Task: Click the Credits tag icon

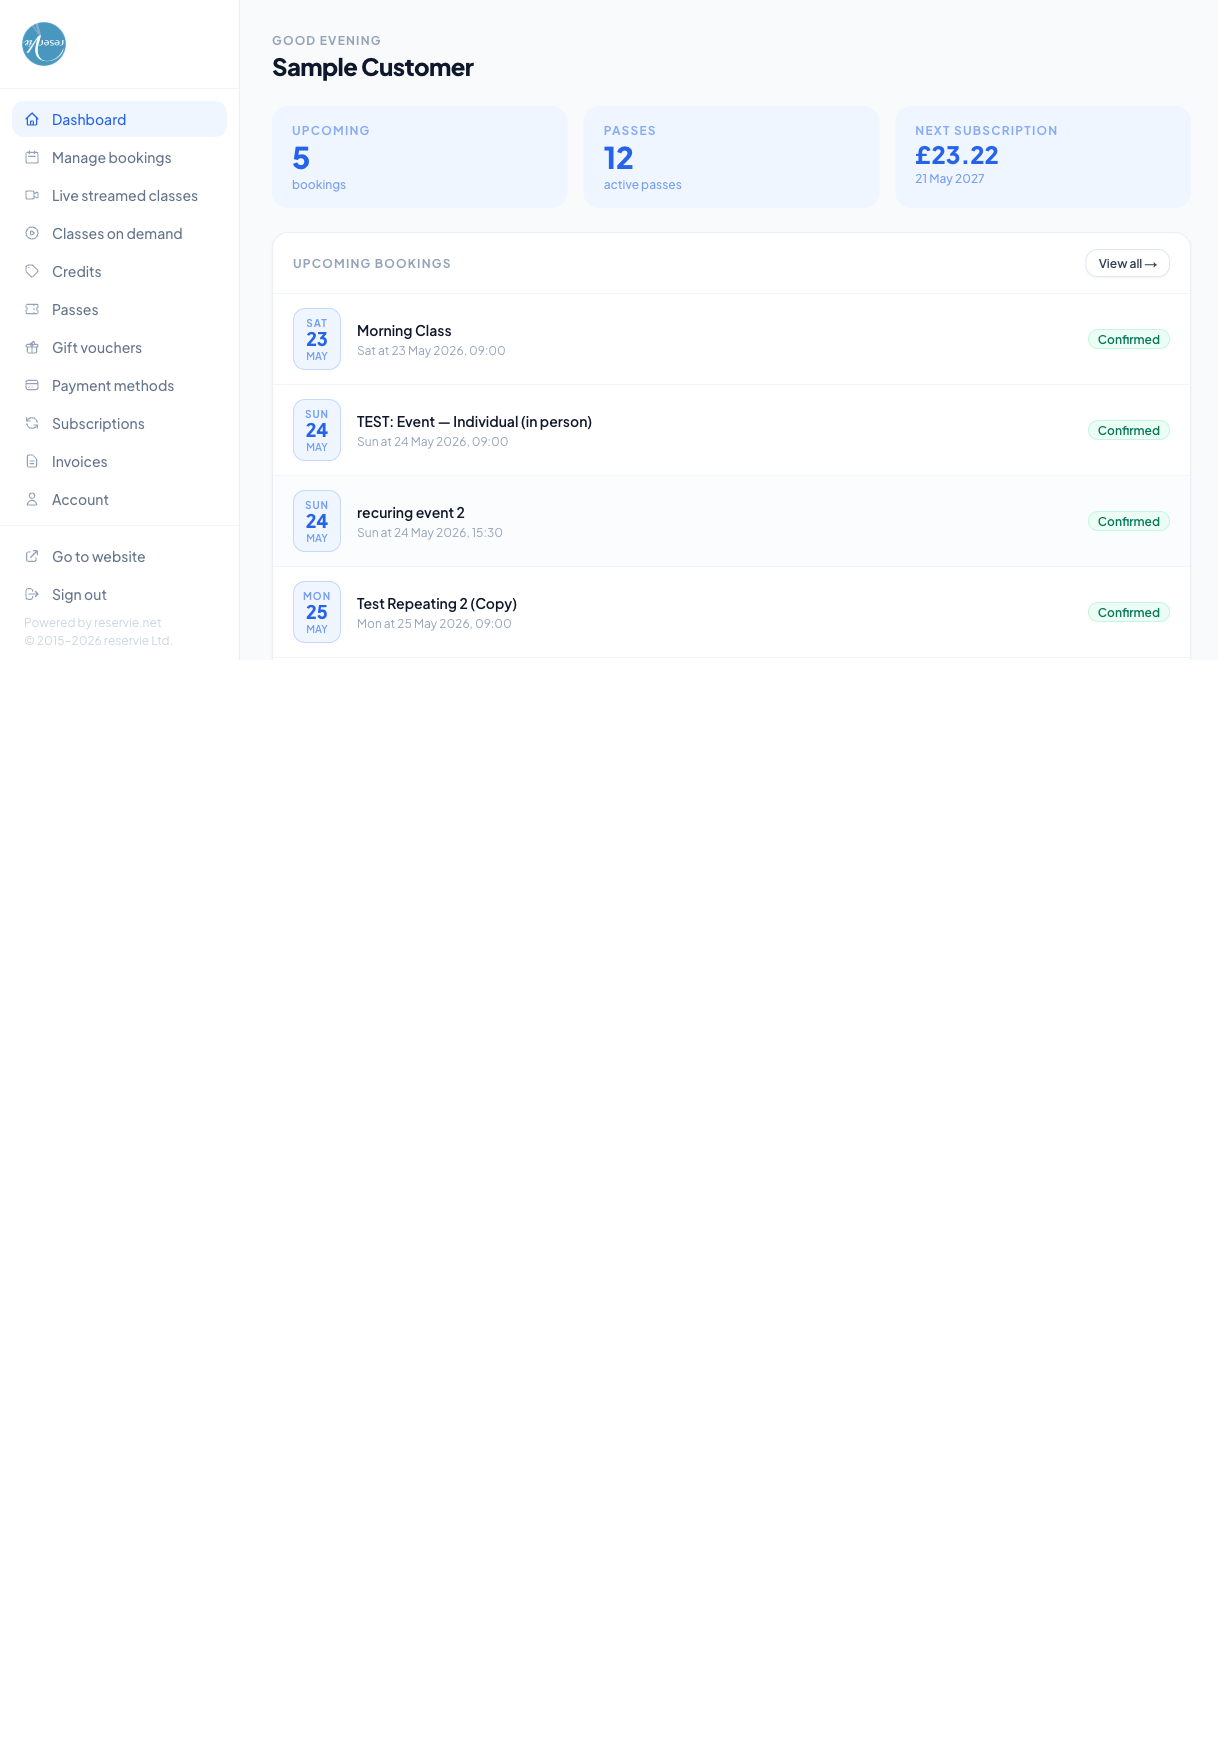Action: click(x=32, y=271)
